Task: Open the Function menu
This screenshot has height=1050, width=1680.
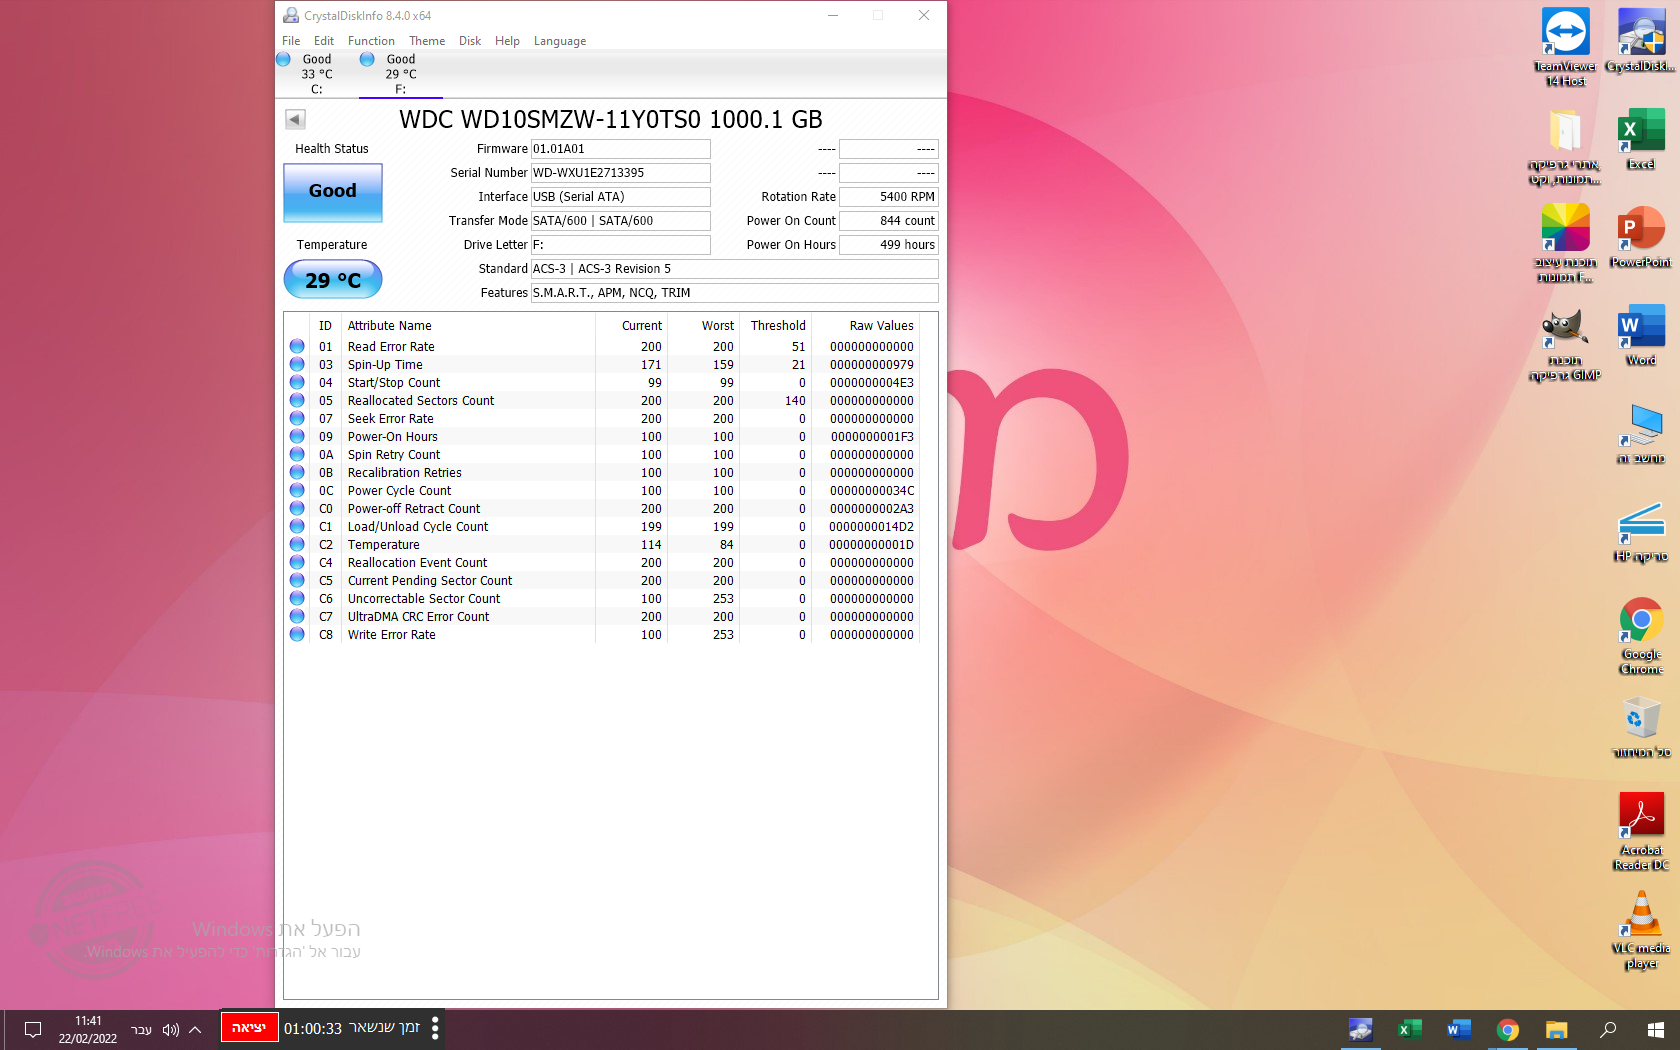Action: tap(371, 41)
